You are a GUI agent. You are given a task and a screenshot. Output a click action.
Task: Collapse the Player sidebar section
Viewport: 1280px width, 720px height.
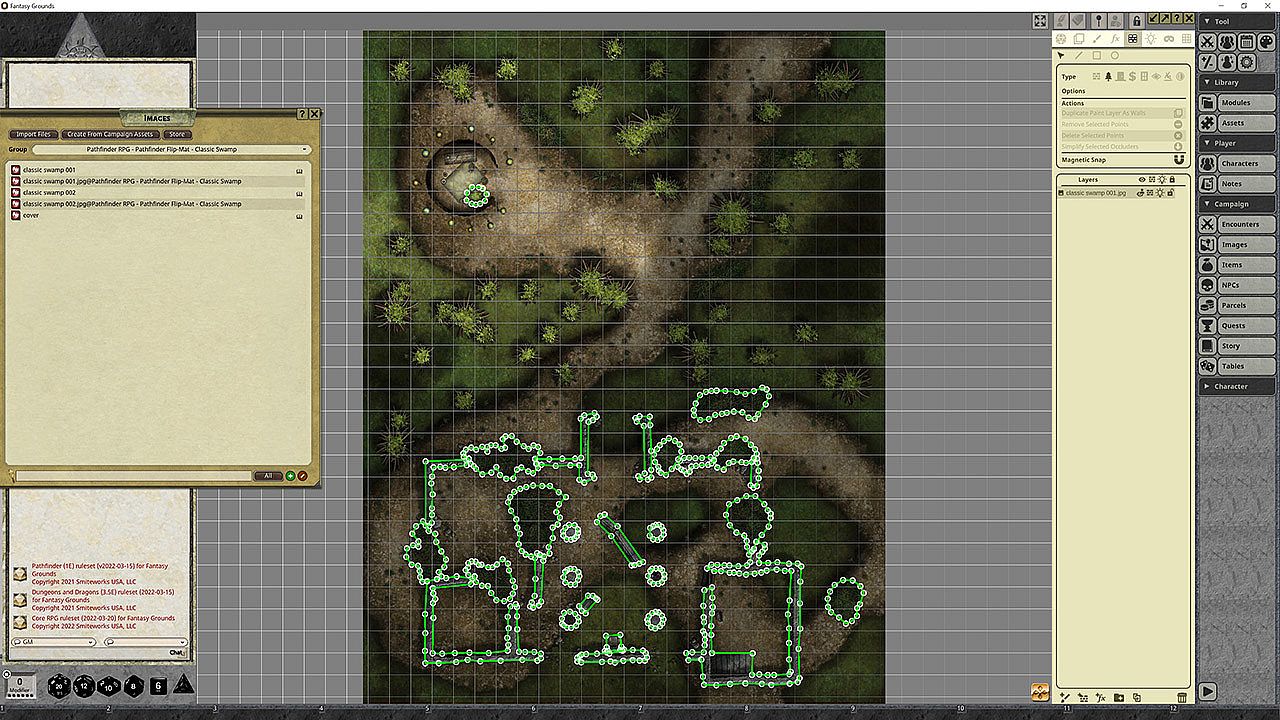point(1238,143)
